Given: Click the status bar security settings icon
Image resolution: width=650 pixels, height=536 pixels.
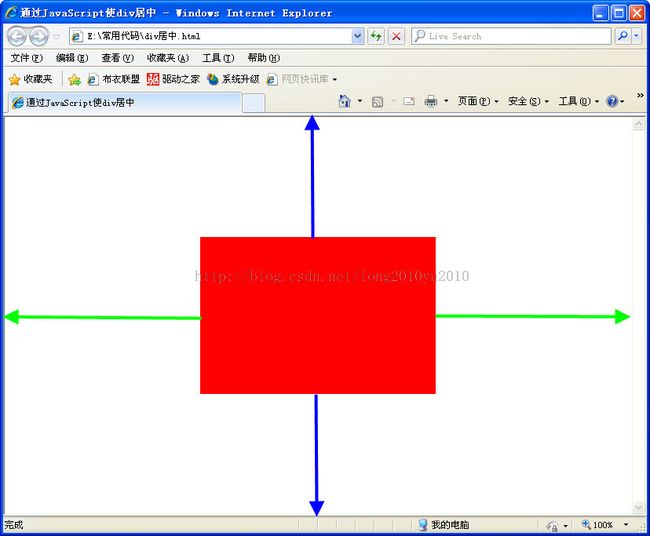Looking at the screenshot, I should tap(552, 526).
